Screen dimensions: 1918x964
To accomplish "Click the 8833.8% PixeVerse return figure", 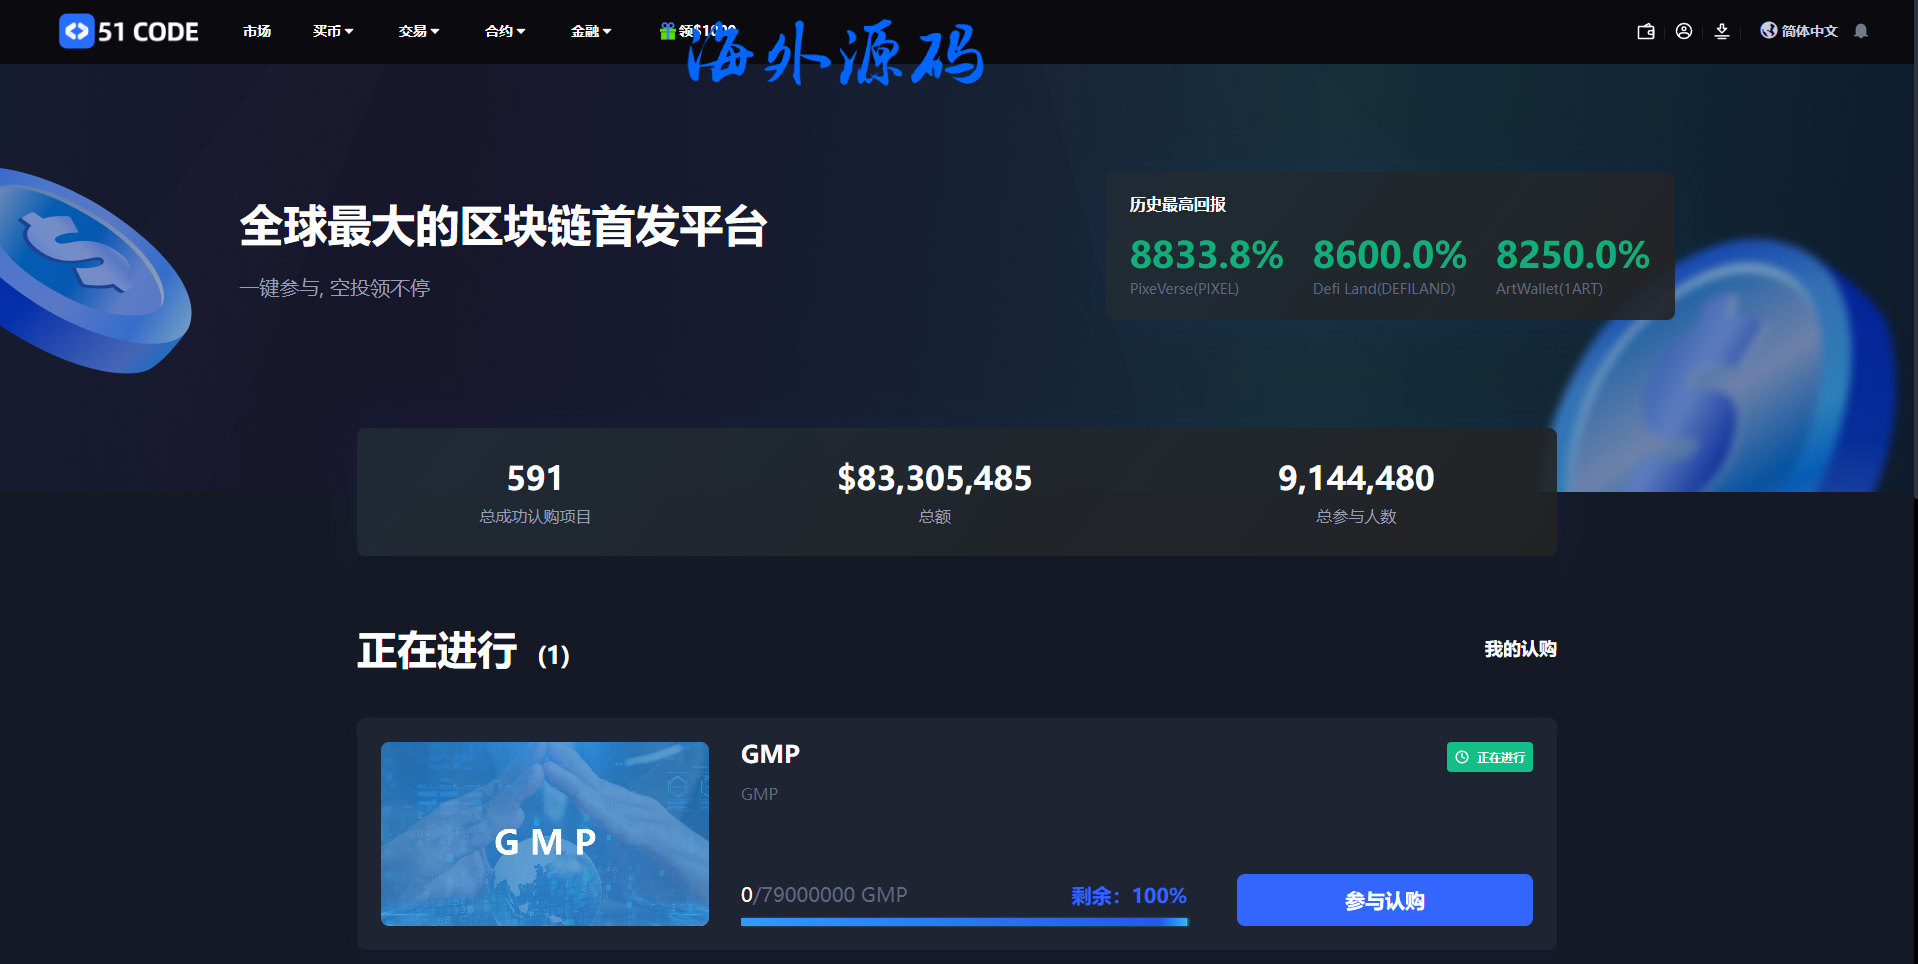I will 1206,255.
